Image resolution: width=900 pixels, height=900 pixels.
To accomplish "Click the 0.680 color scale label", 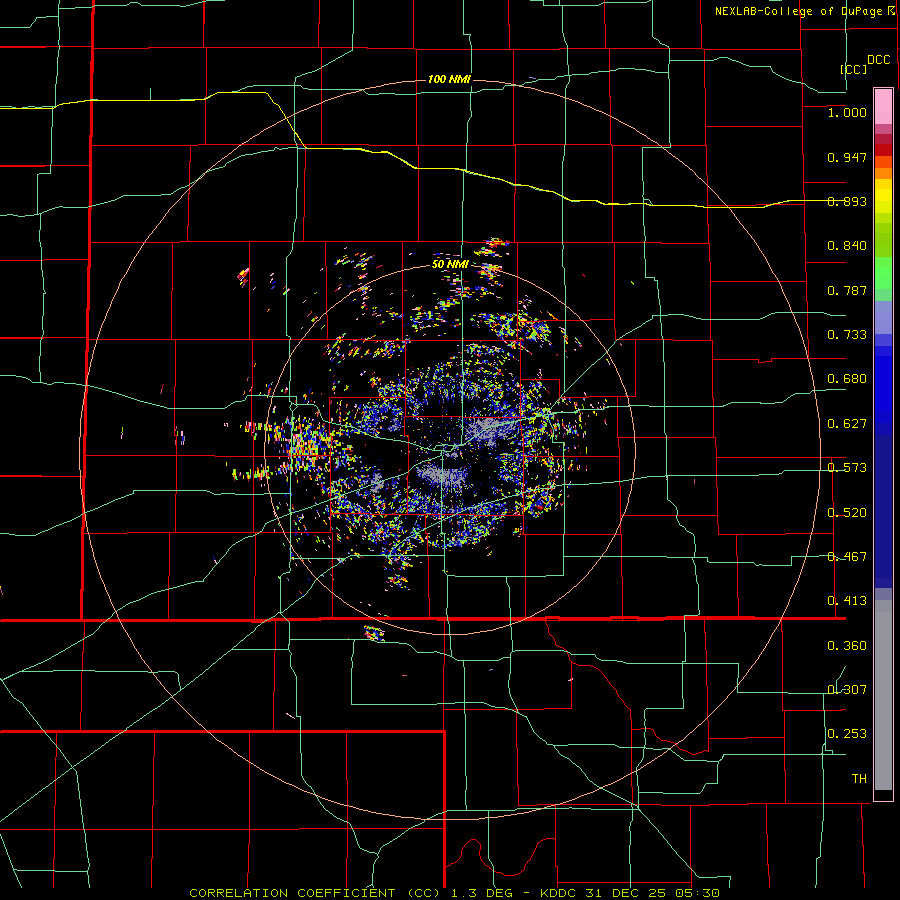I will (847, 379).
